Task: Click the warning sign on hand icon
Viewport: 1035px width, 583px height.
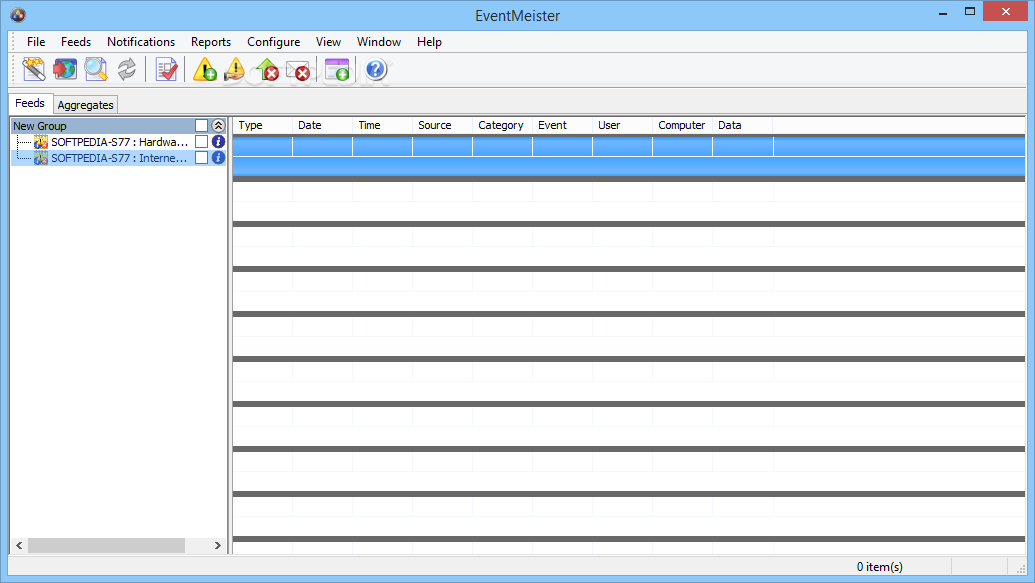Action: pos(235,69)
